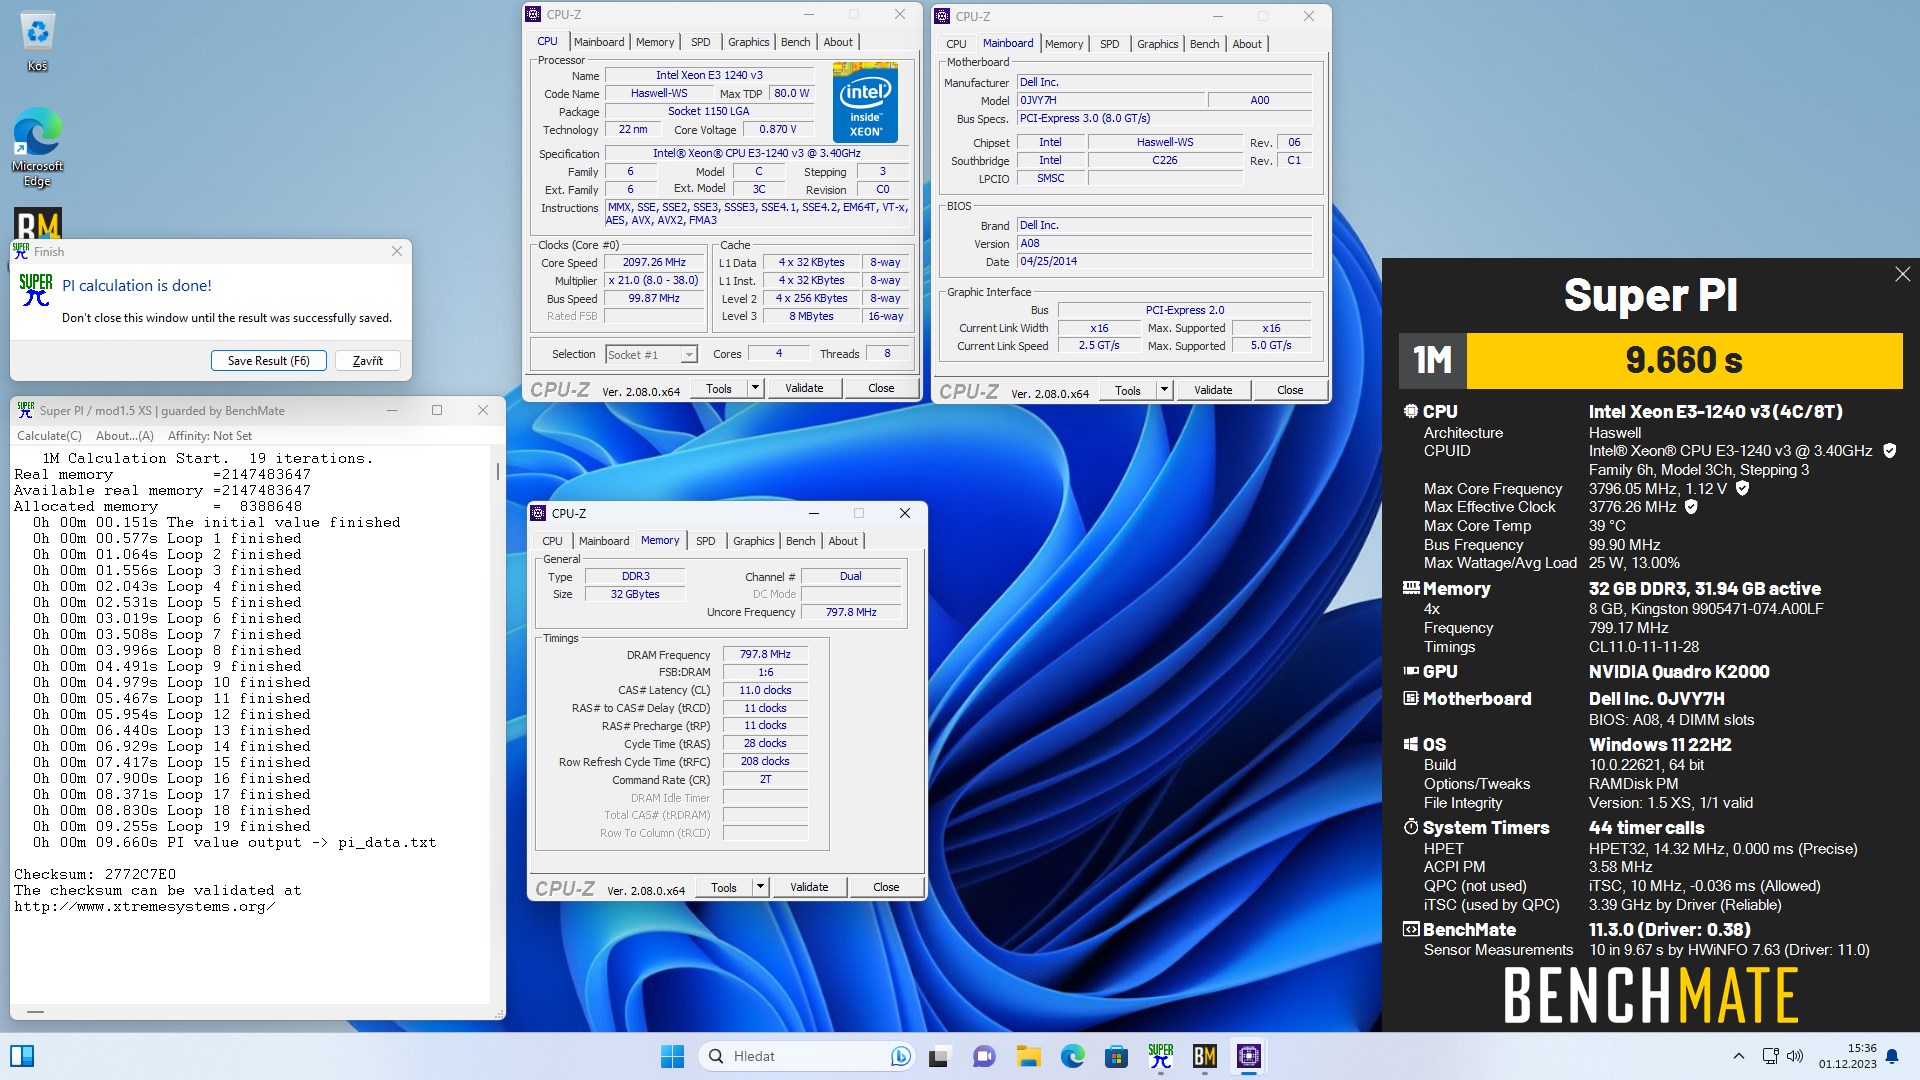1920x1080 pixels.
Task: Open About tab in Memory window
Action: [842, 541]
